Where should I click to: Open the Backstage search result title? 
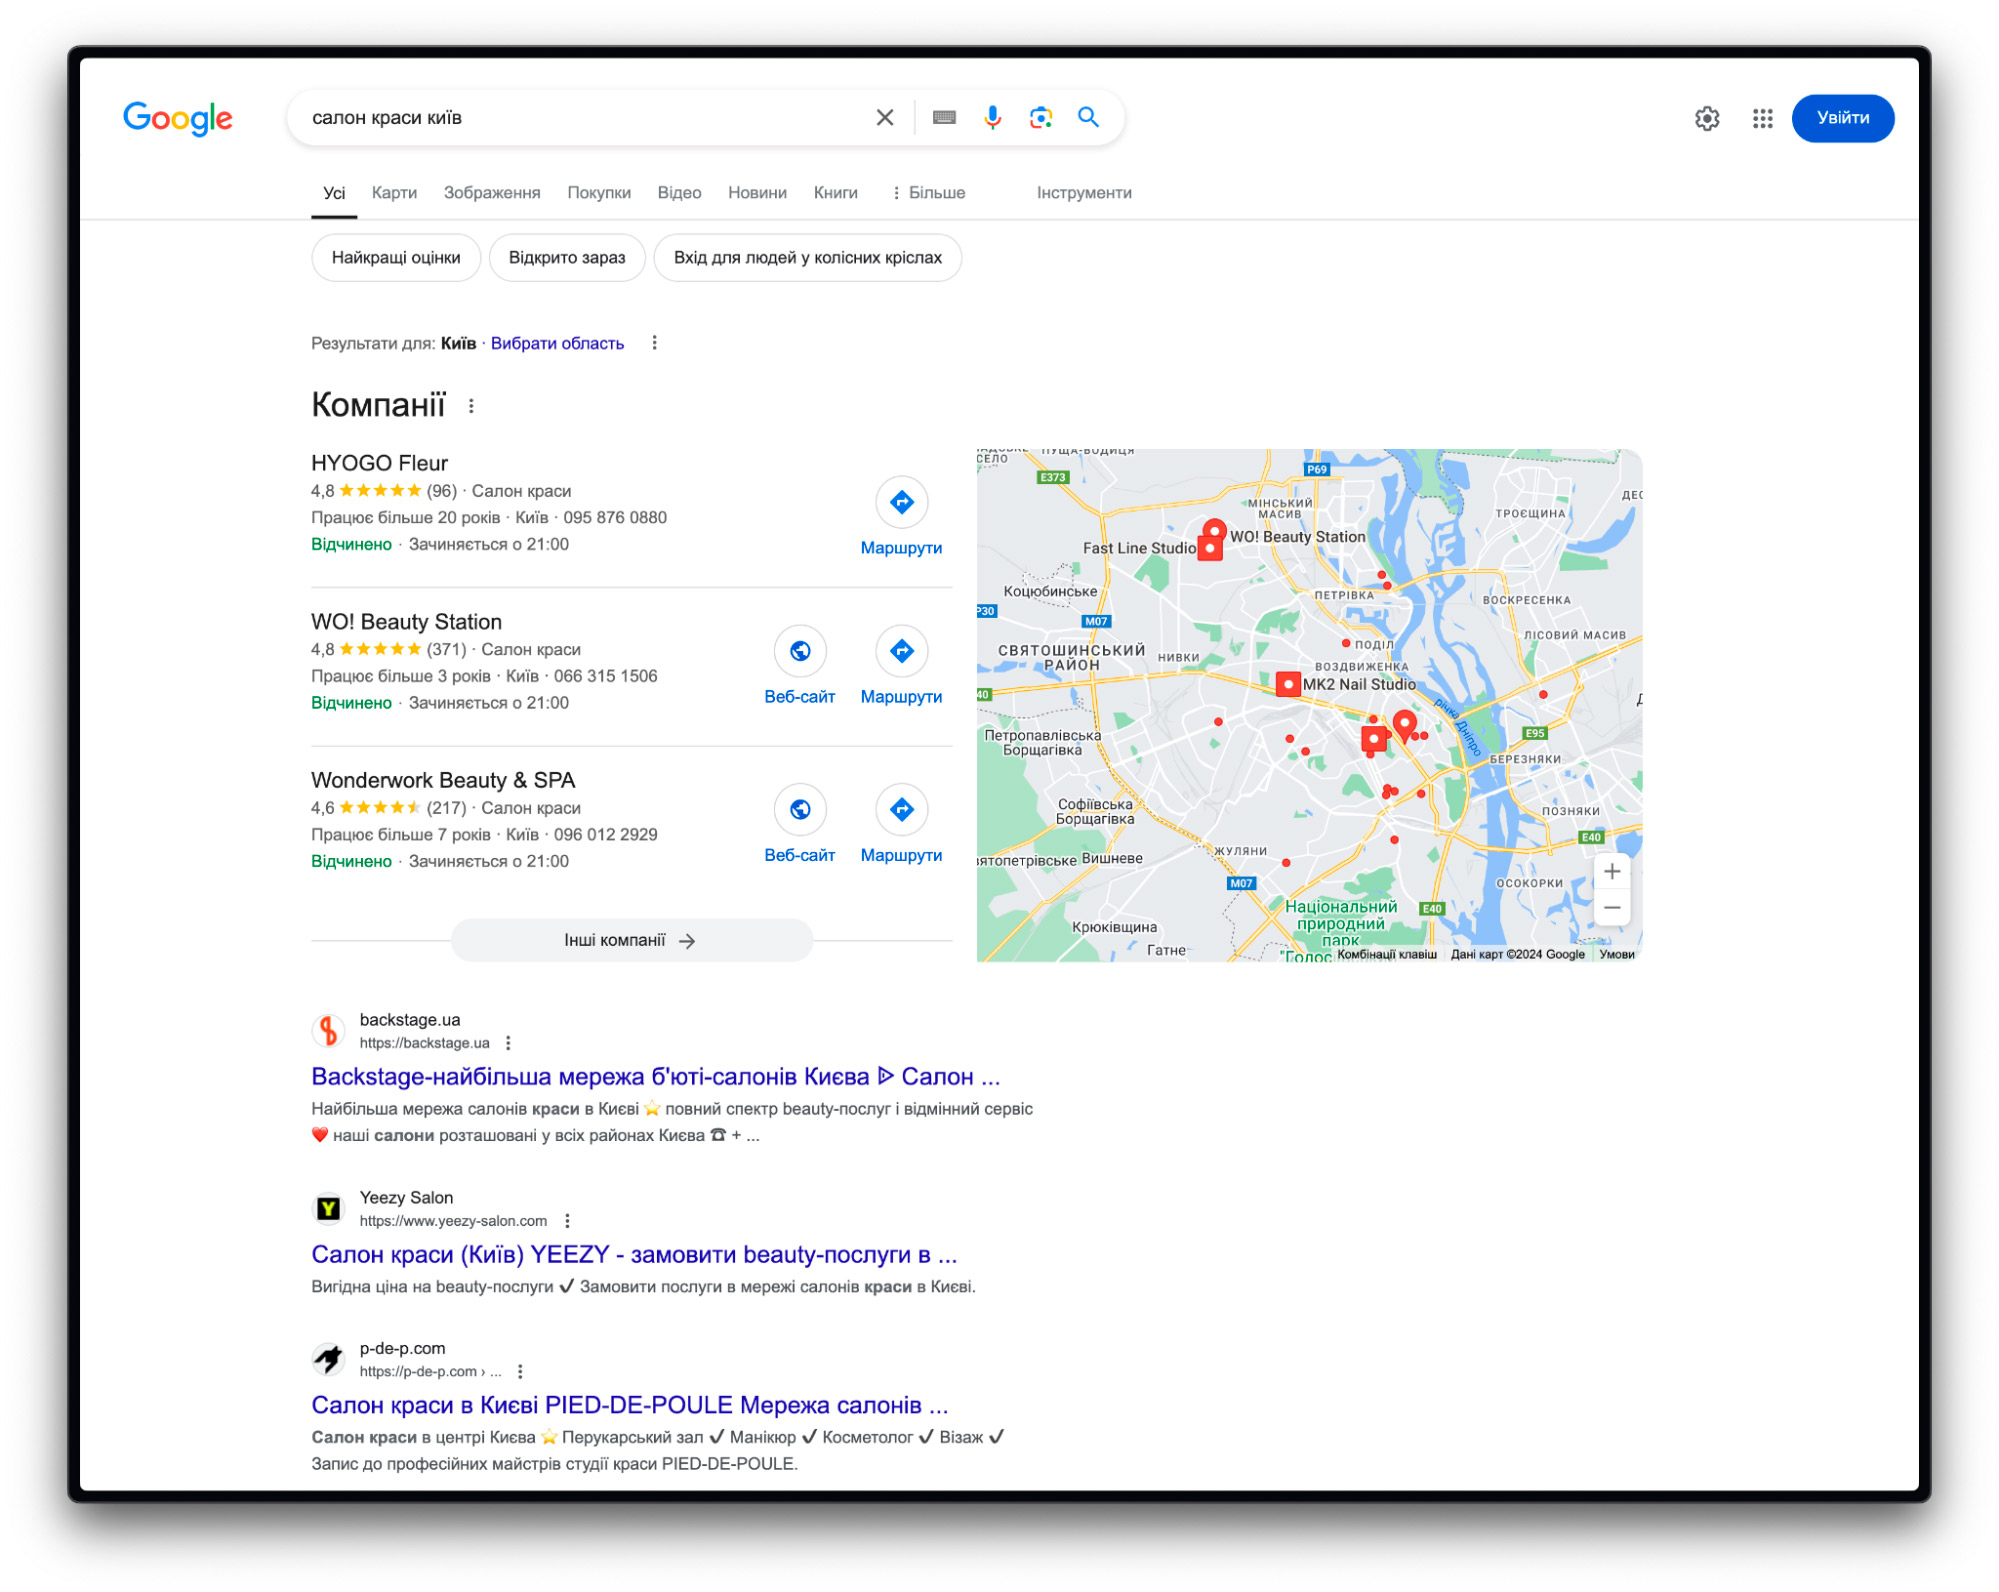(655, 1077)
